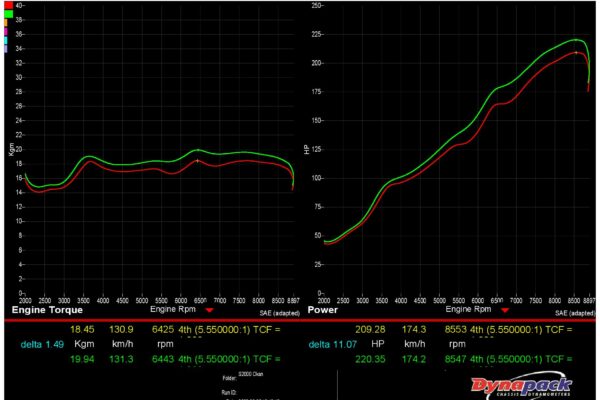Select the orange run color swatch
Image resolution: width=600 pixels, height=400 pixels.
coord(6,23)
